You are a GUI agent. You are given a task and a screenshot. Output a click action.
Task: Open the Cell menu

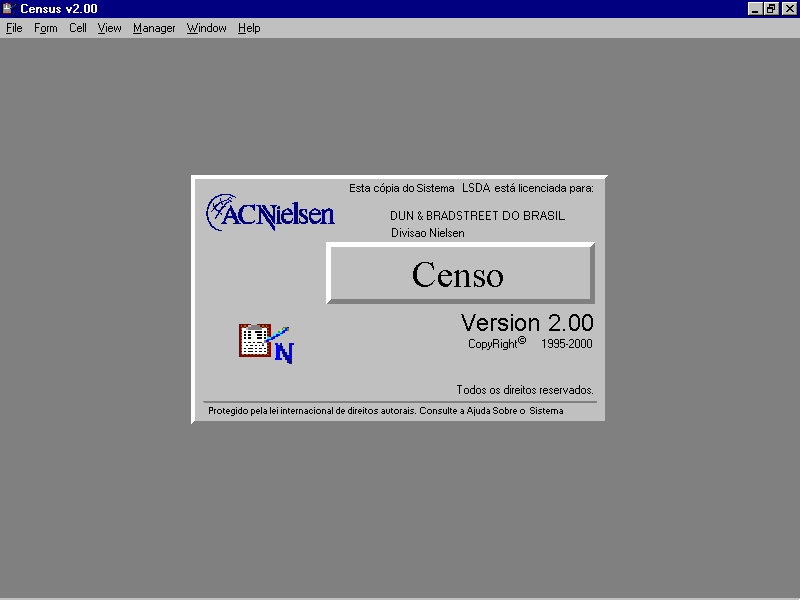coord(78,28)
